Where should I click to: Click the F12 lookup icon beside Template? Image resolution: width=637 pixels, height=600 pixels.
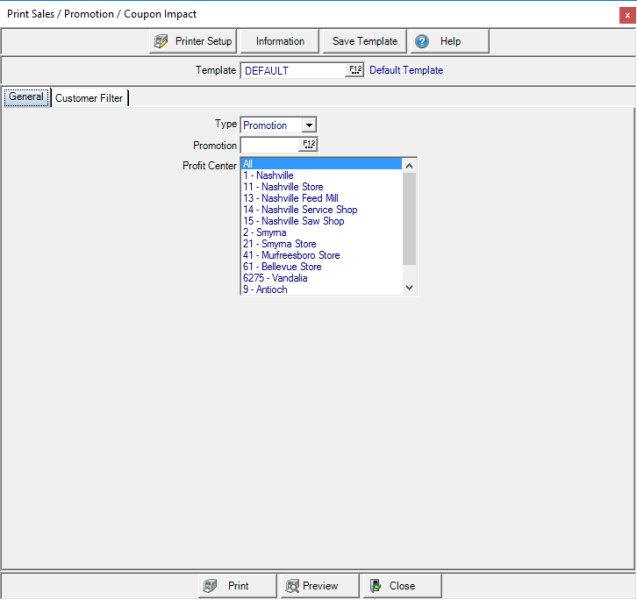[355, 70]
